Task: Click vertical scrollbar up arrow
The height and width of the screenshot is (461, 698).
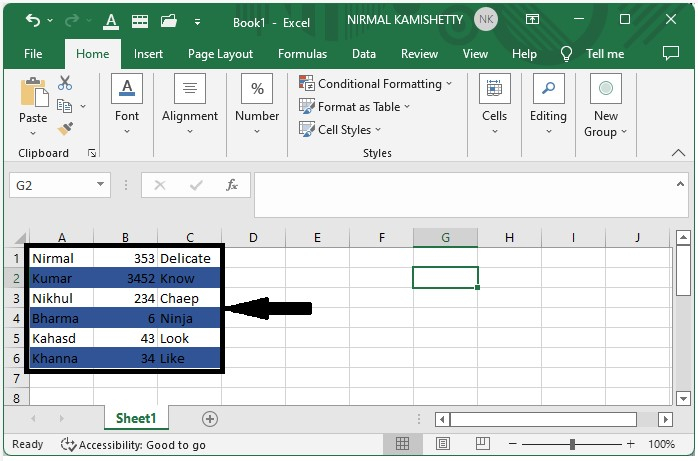Action: coord(683,238)
